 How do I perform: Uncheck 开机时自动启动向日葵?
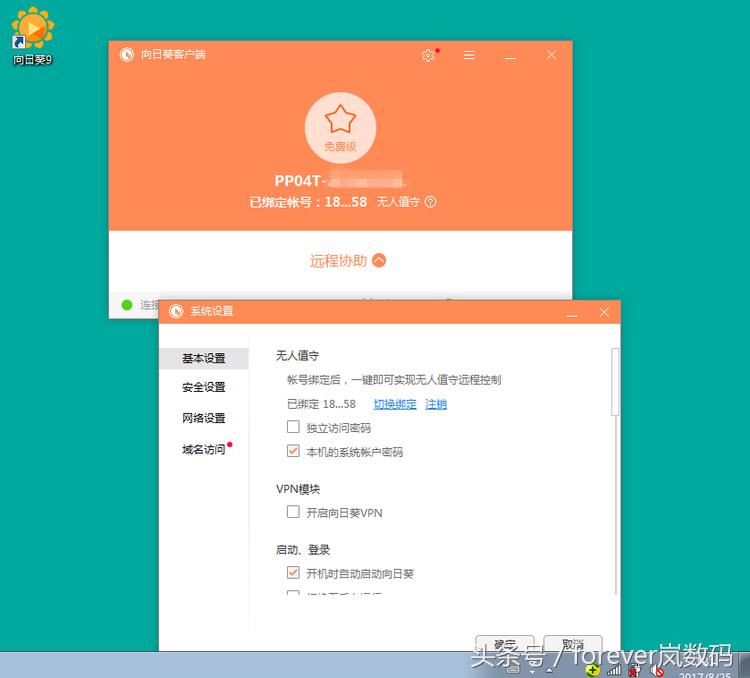point(293,573)
